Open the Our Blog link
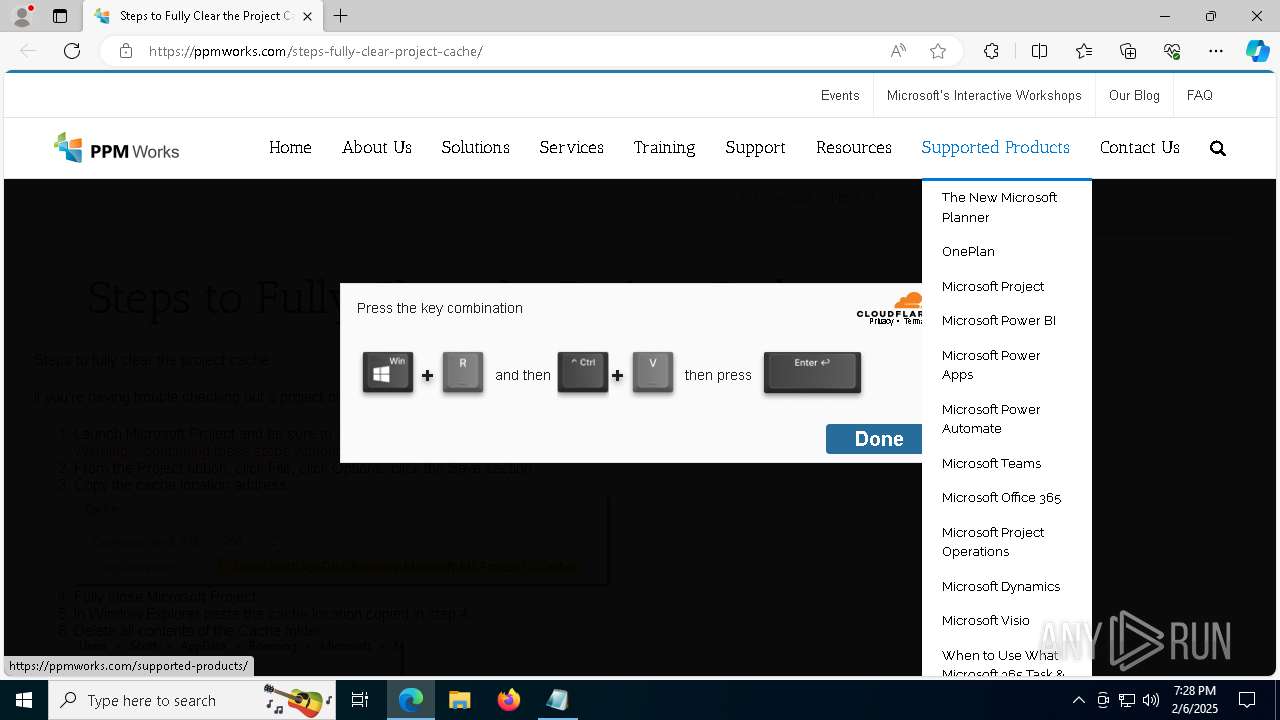The width and height of the screenshot is (1280, 720). (1134, 95)
